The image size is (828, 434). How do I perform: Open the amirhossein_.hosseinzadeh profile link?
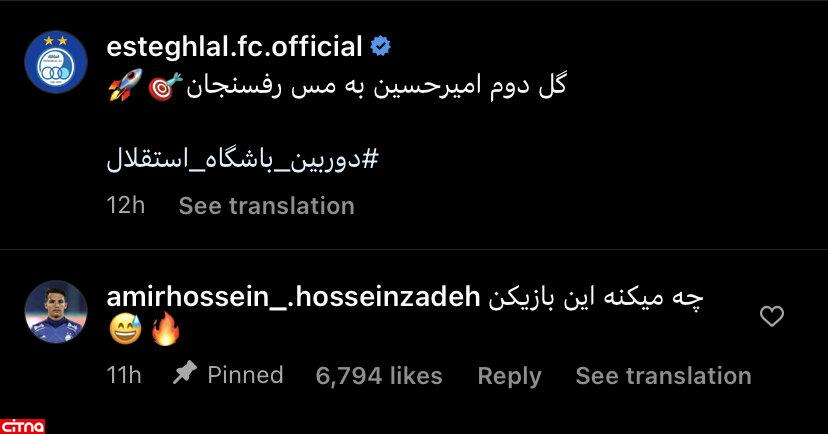pos(294,298)
